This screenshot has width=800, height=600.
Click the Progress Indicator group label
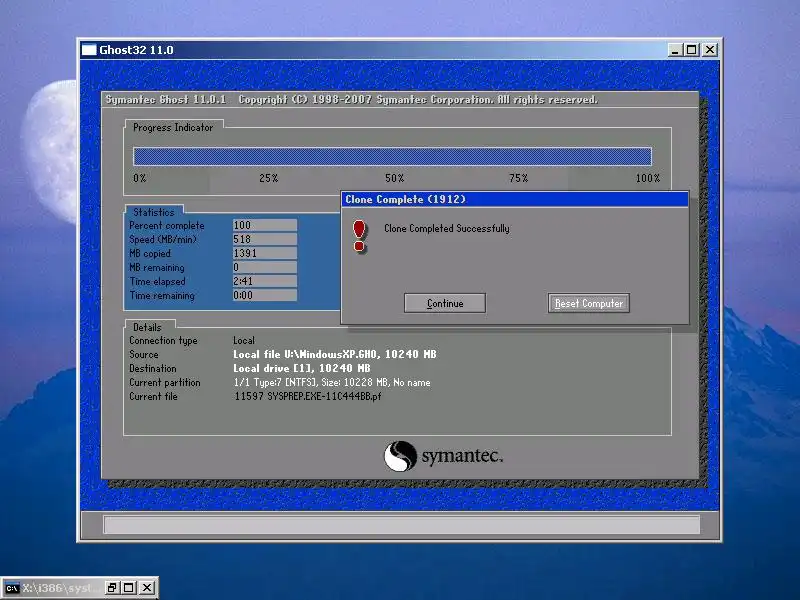[x=173, y=128]
